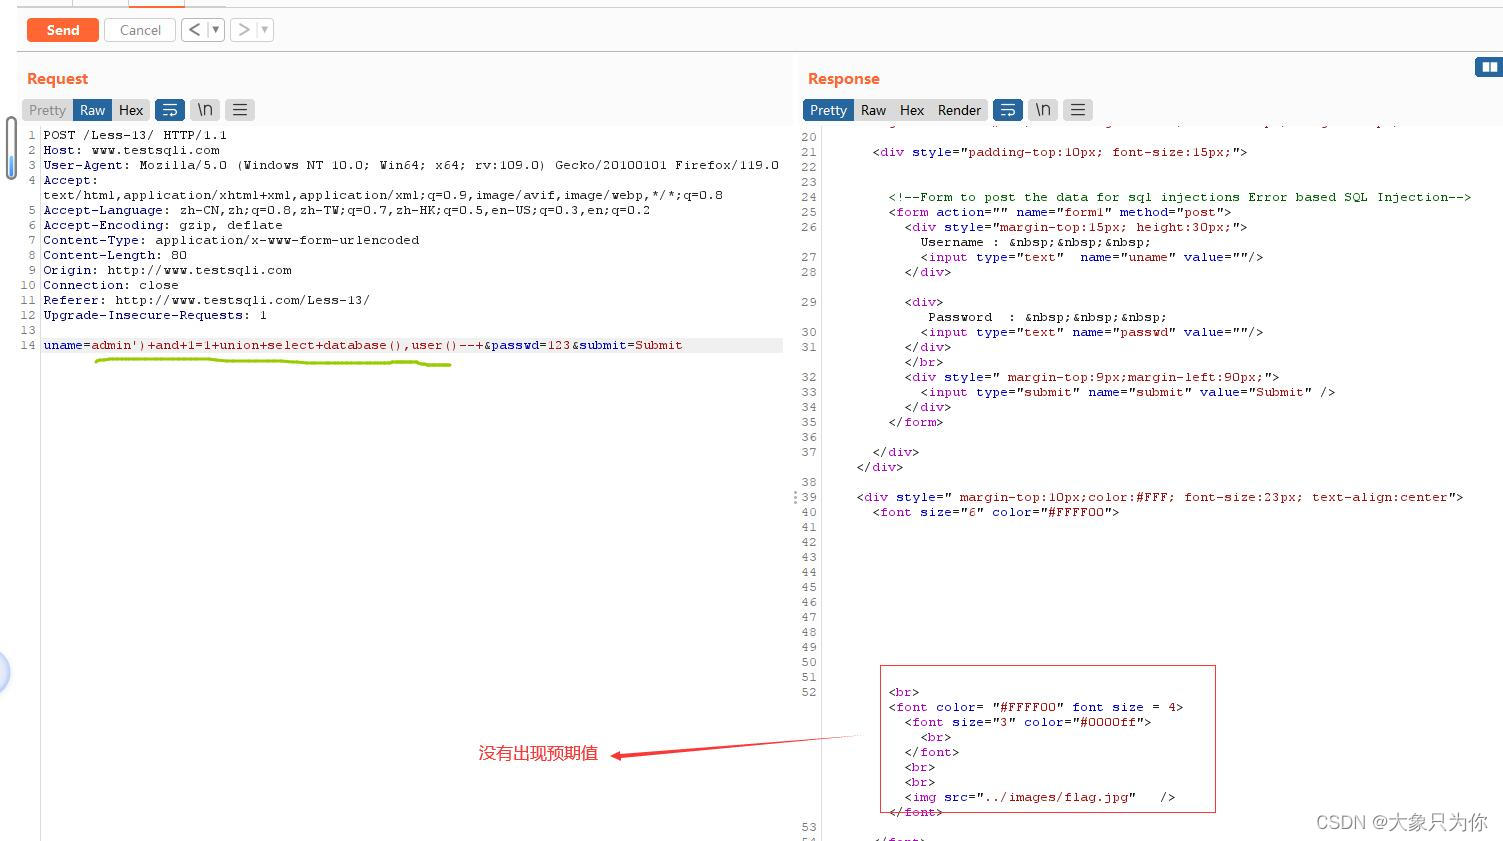The height and width of the screenshot is (841, 1503).
Task: Switch Response view to Pretty tab
Action: (x=828, y=110)
